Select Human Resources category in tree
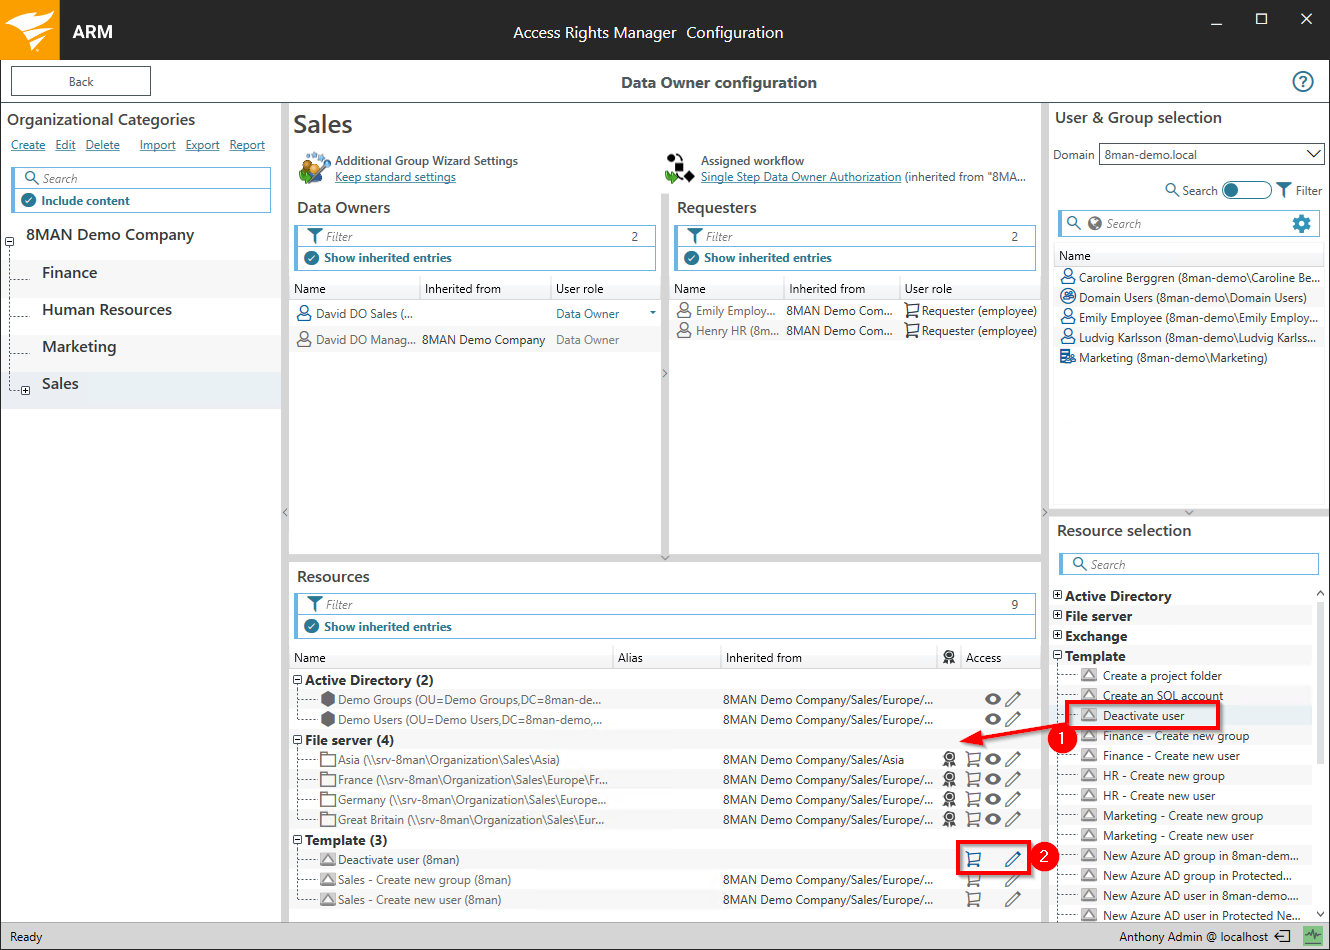 click(x=107, y=310)
